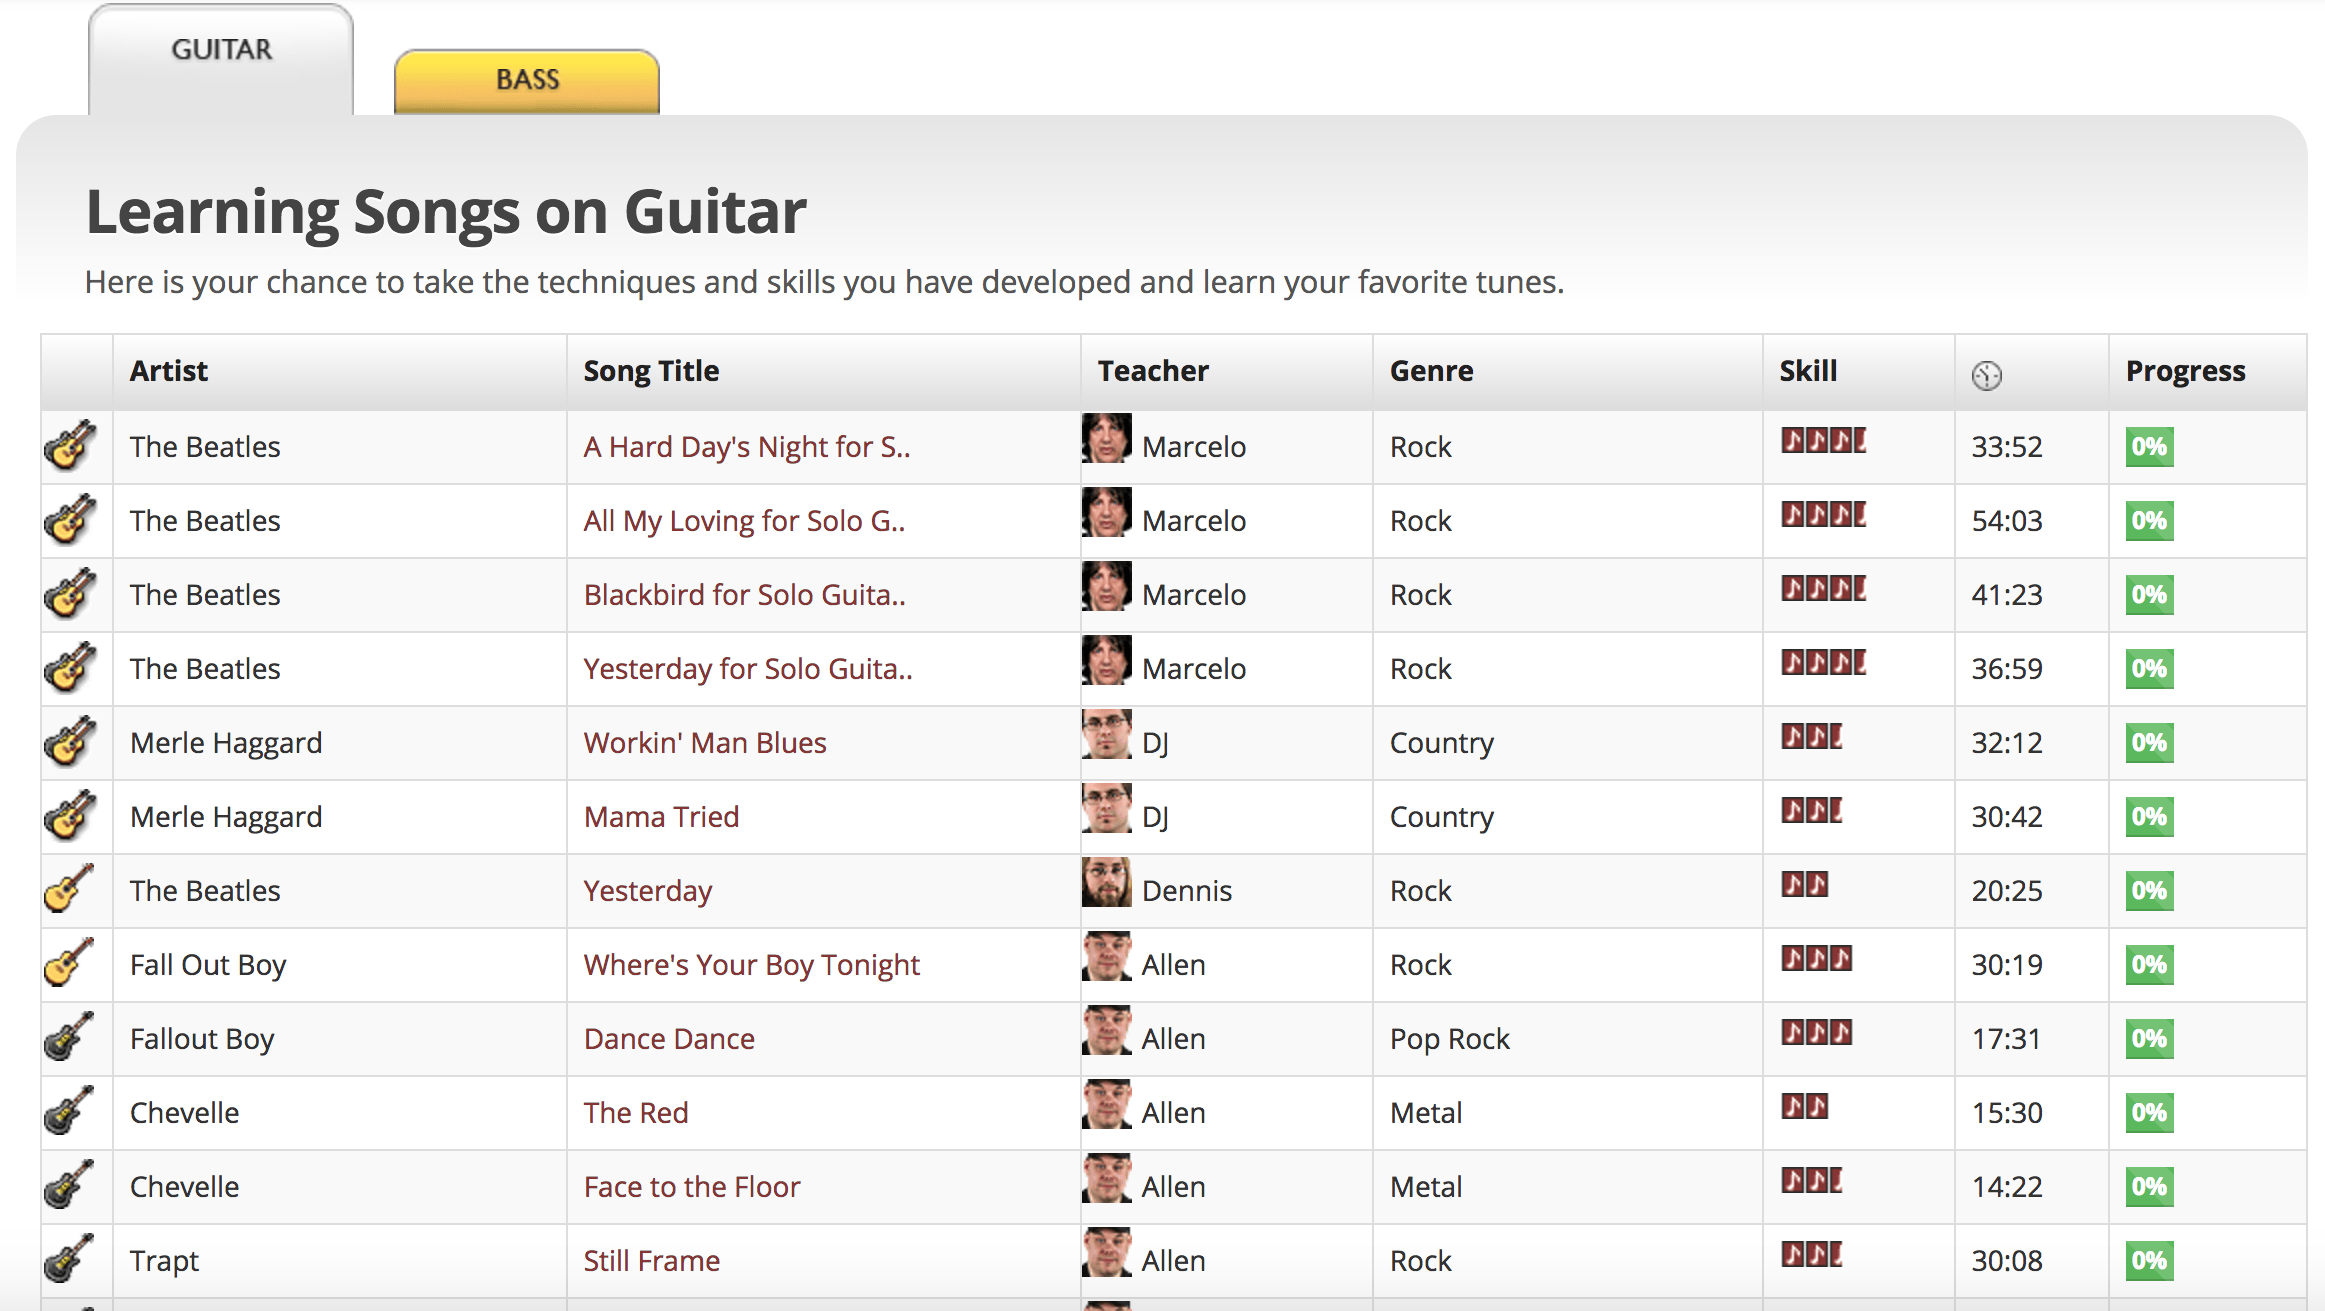Click guitar icon in Where's Your Boy Tonight row
This screenshot has width=2325, height=1311.
(x=70, y=963)
